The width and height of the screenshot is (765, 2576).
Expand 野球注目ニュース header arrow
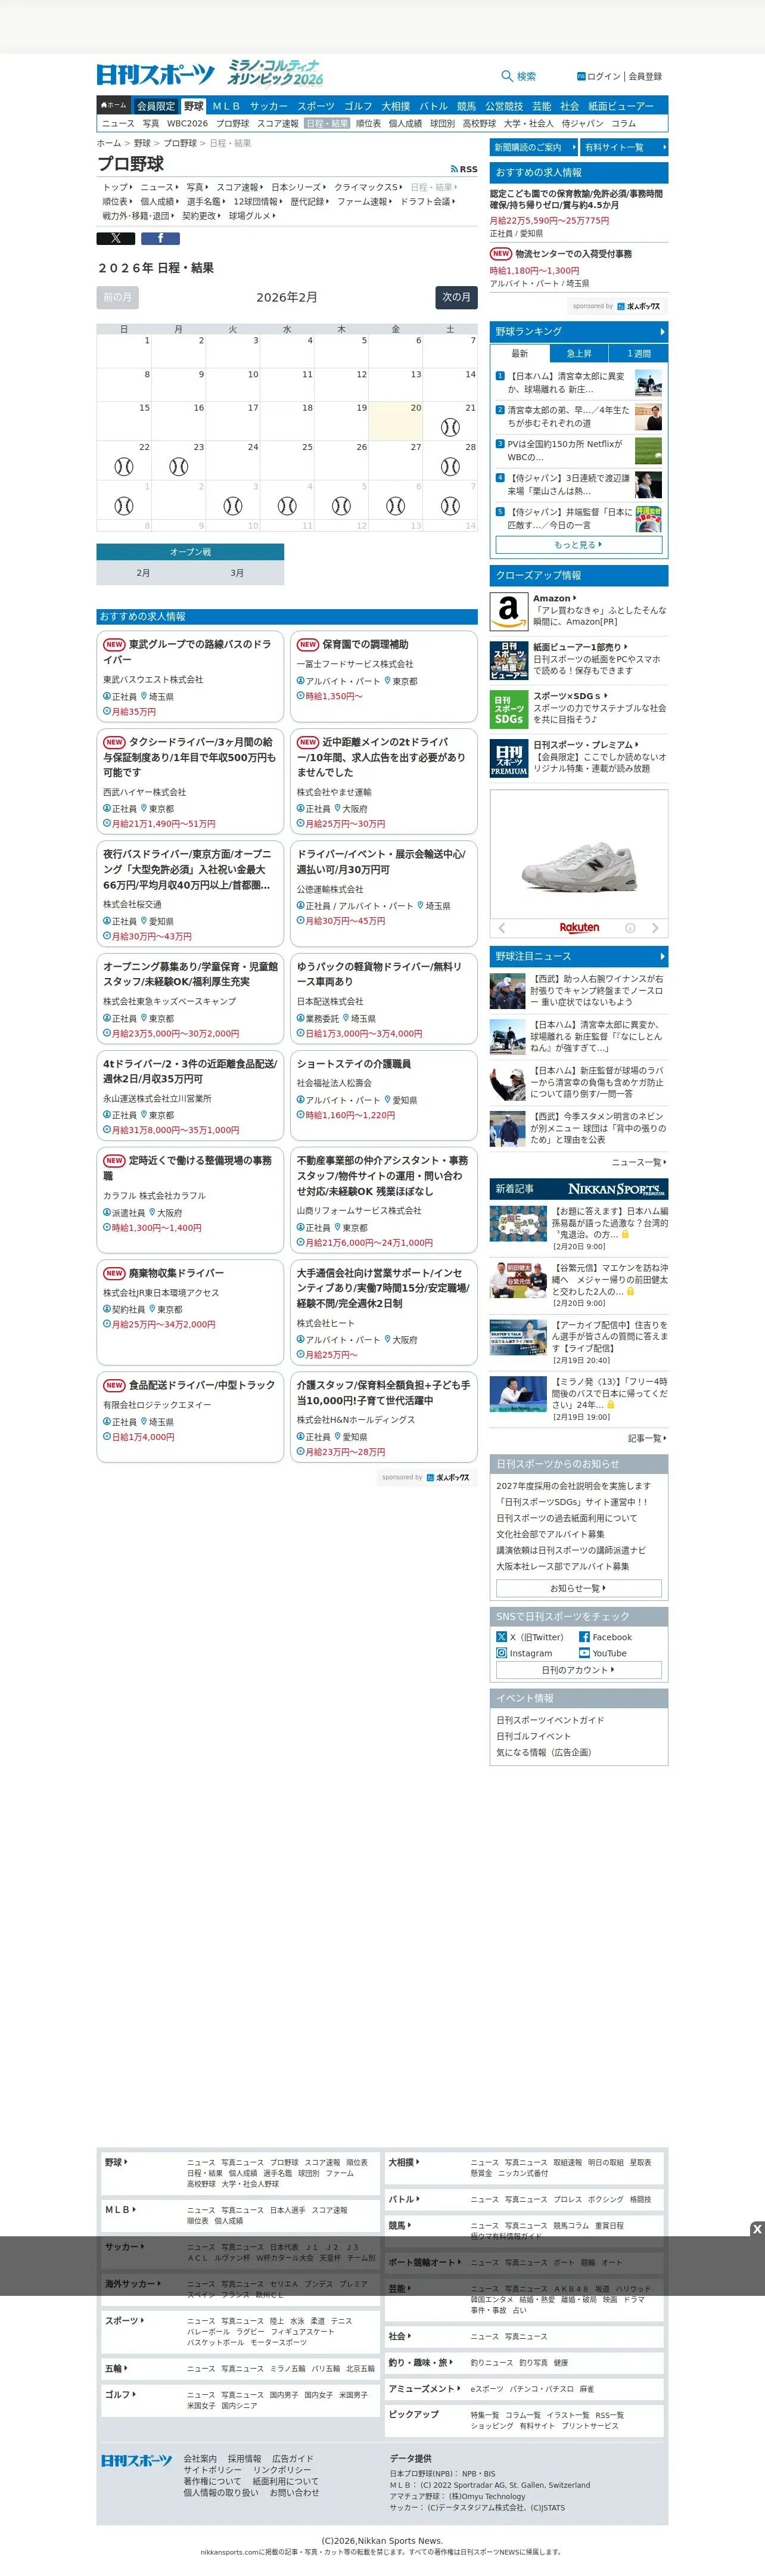coord(662,956)
